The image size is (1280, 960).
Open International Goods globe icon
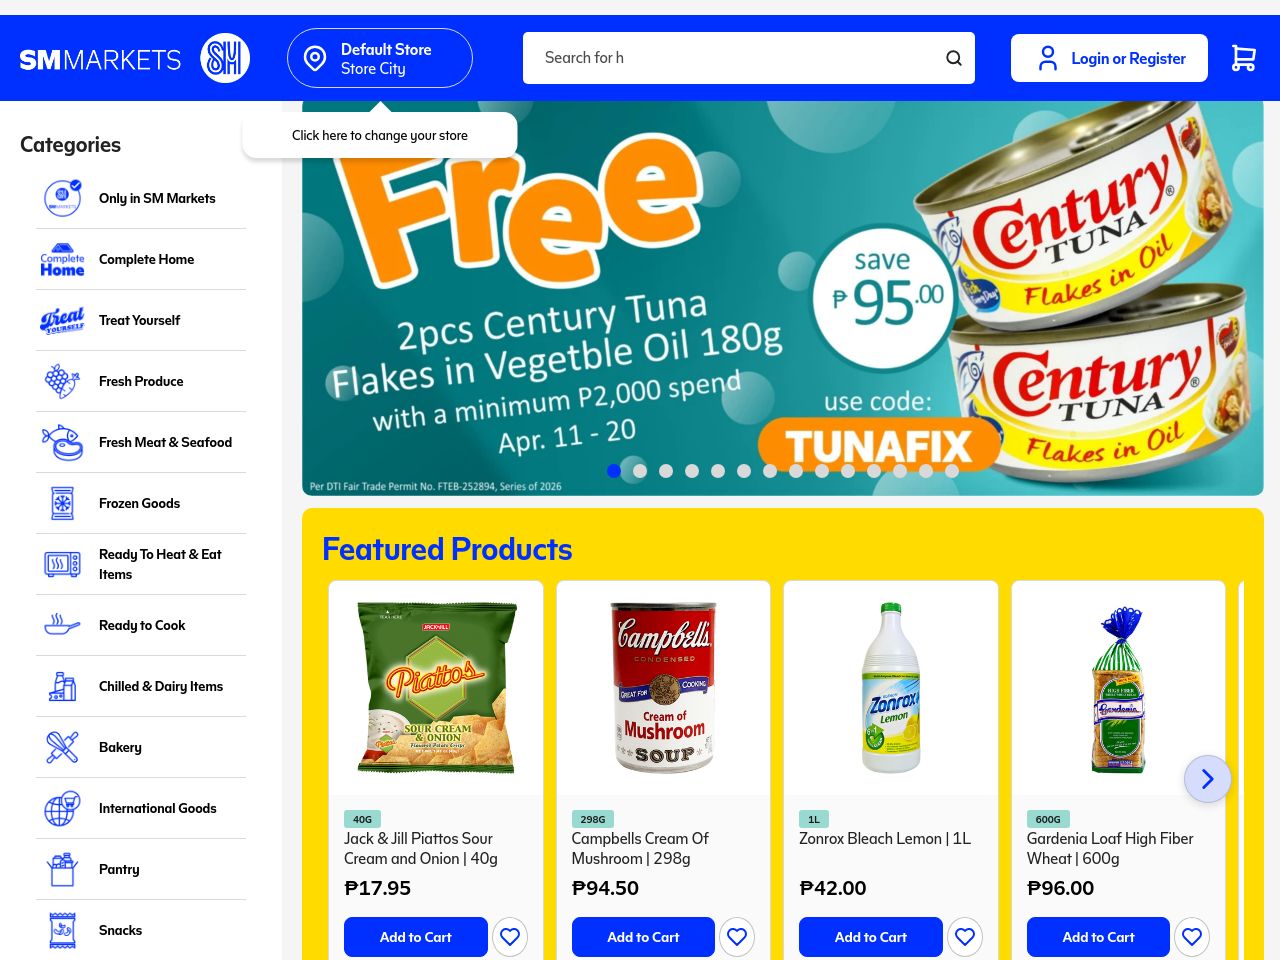[x=62, y=808]
